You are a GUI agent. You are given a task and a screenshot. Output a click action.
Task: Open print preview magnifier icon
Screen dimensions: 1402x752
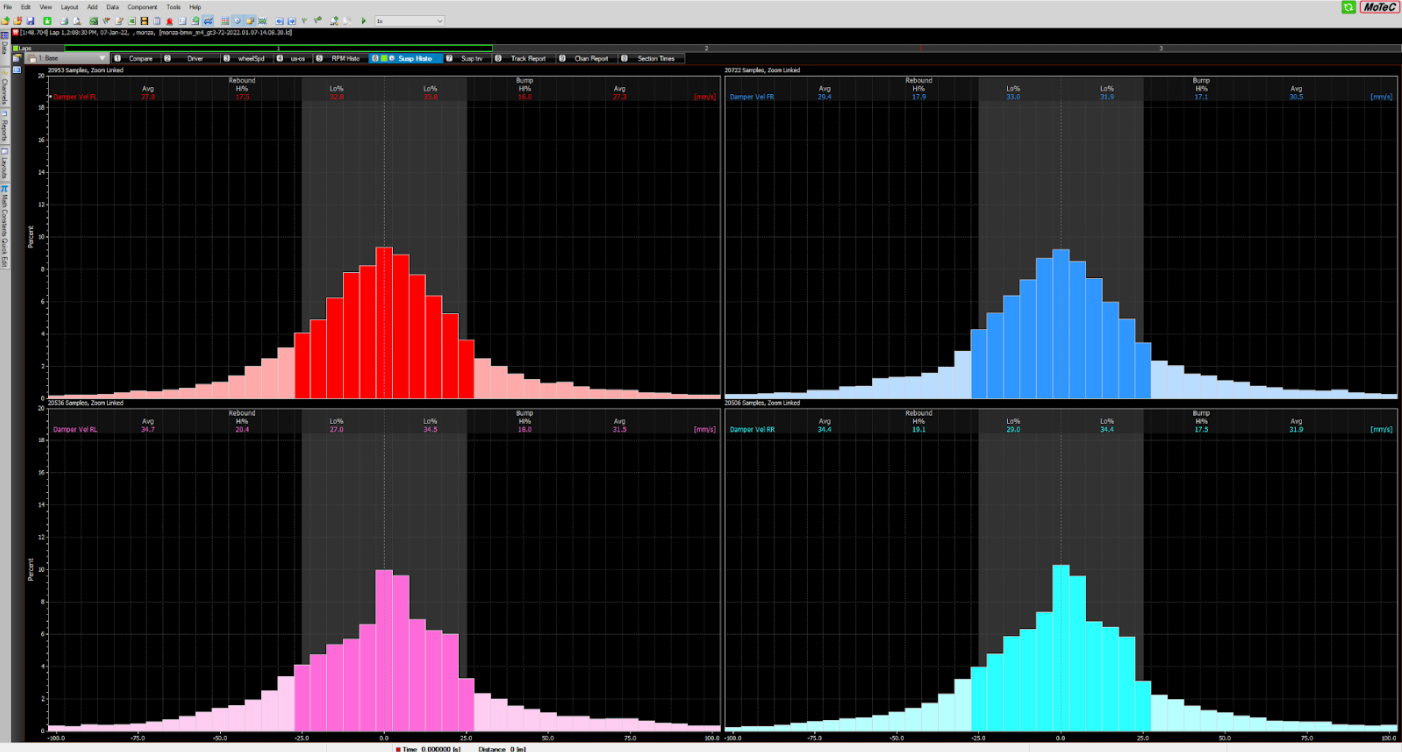tap(77, 21)
